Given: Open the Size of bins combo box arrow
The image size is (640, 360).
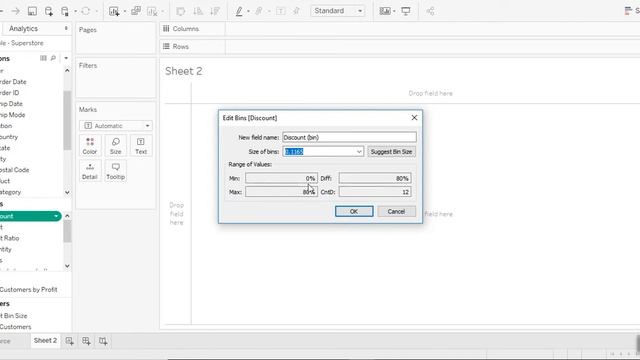Looking at the screenshot, I should click(359, 151).
